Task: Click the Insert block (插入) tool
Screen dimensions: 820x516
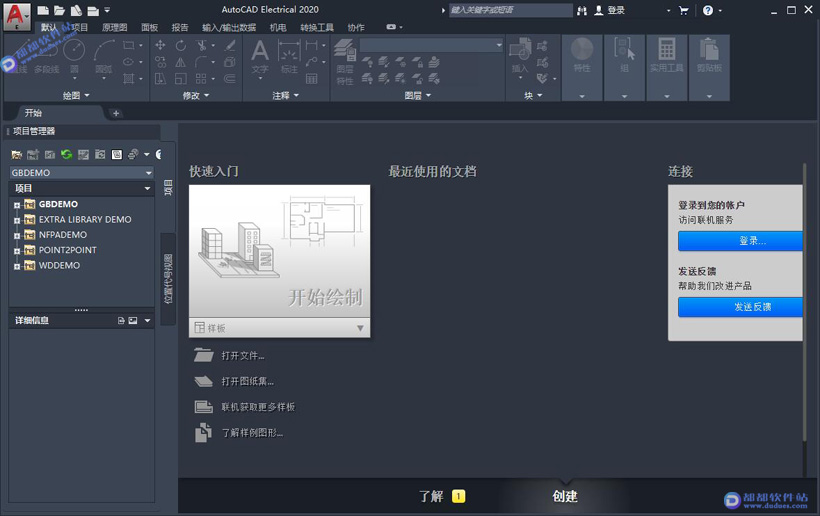Action: 520,56
